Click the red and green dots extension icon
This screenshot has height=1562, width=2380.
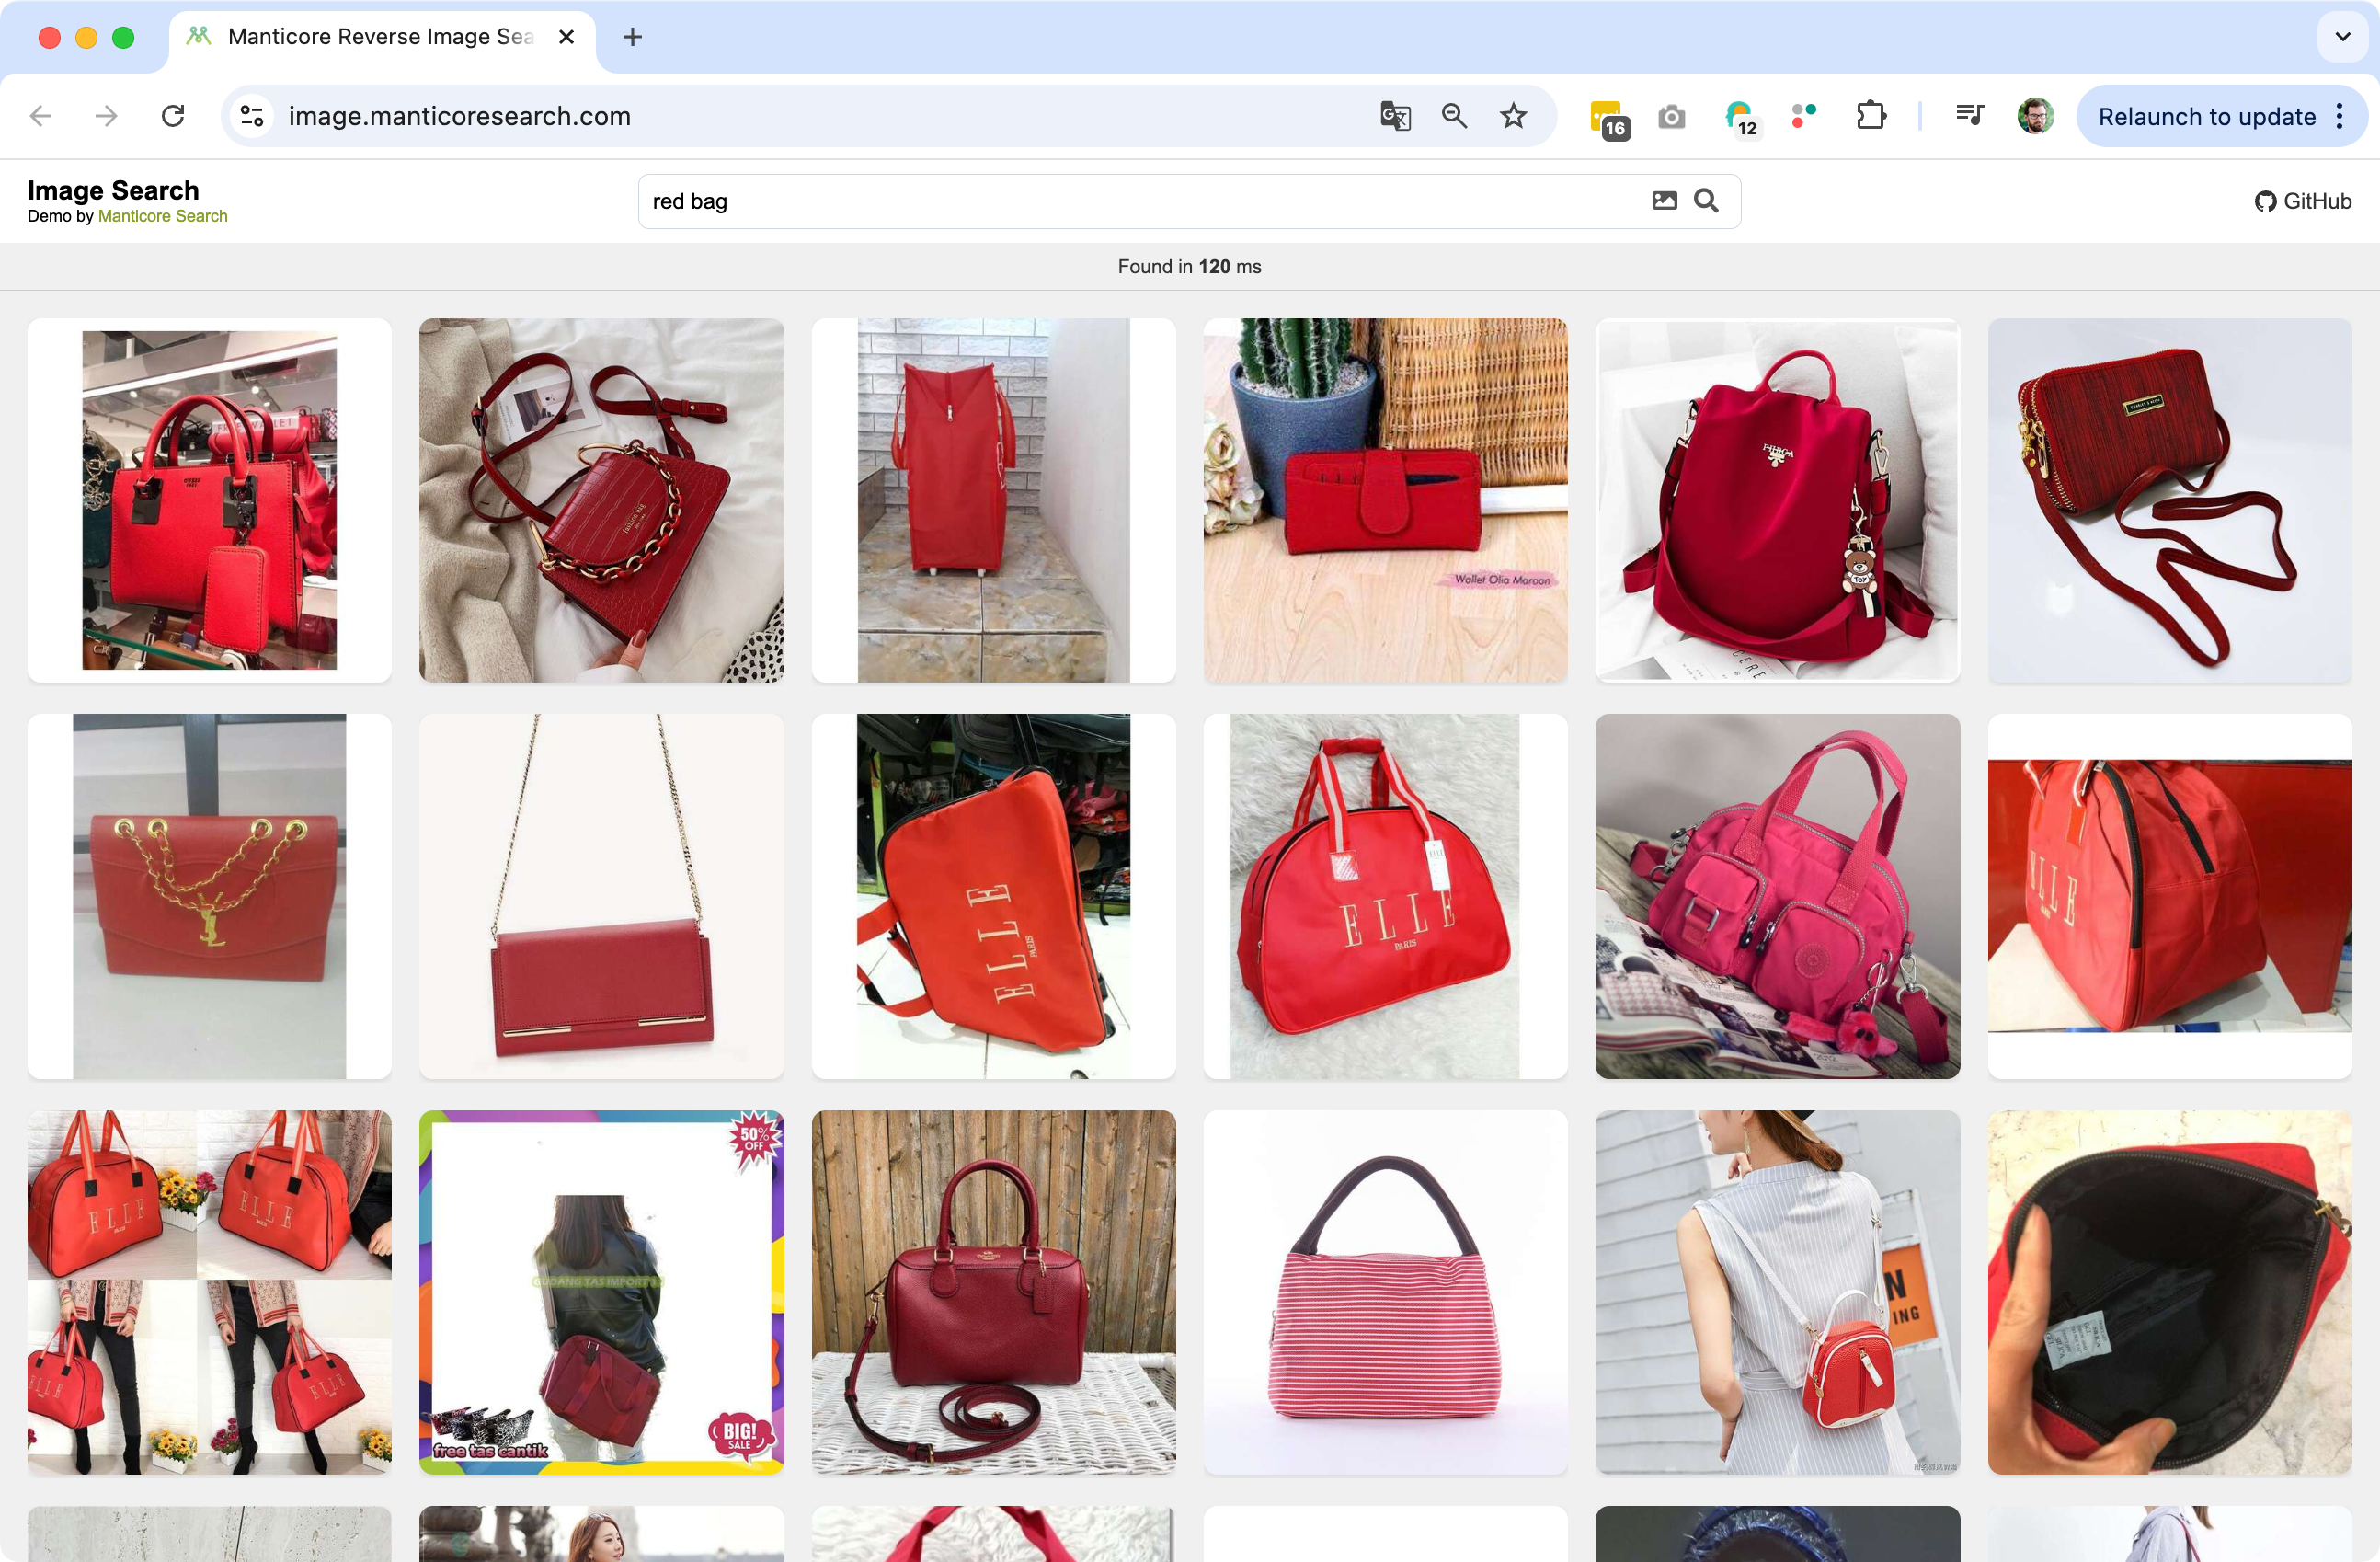tap(1804, 116)
